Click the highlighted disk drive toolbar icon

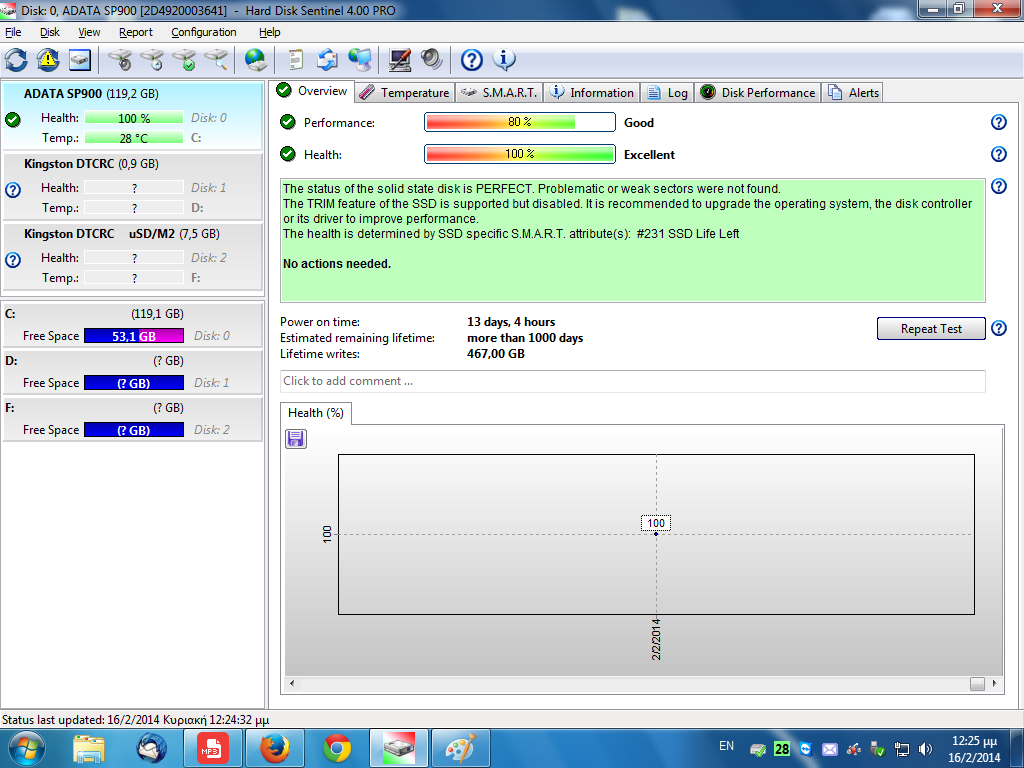[x=80, y=60]
